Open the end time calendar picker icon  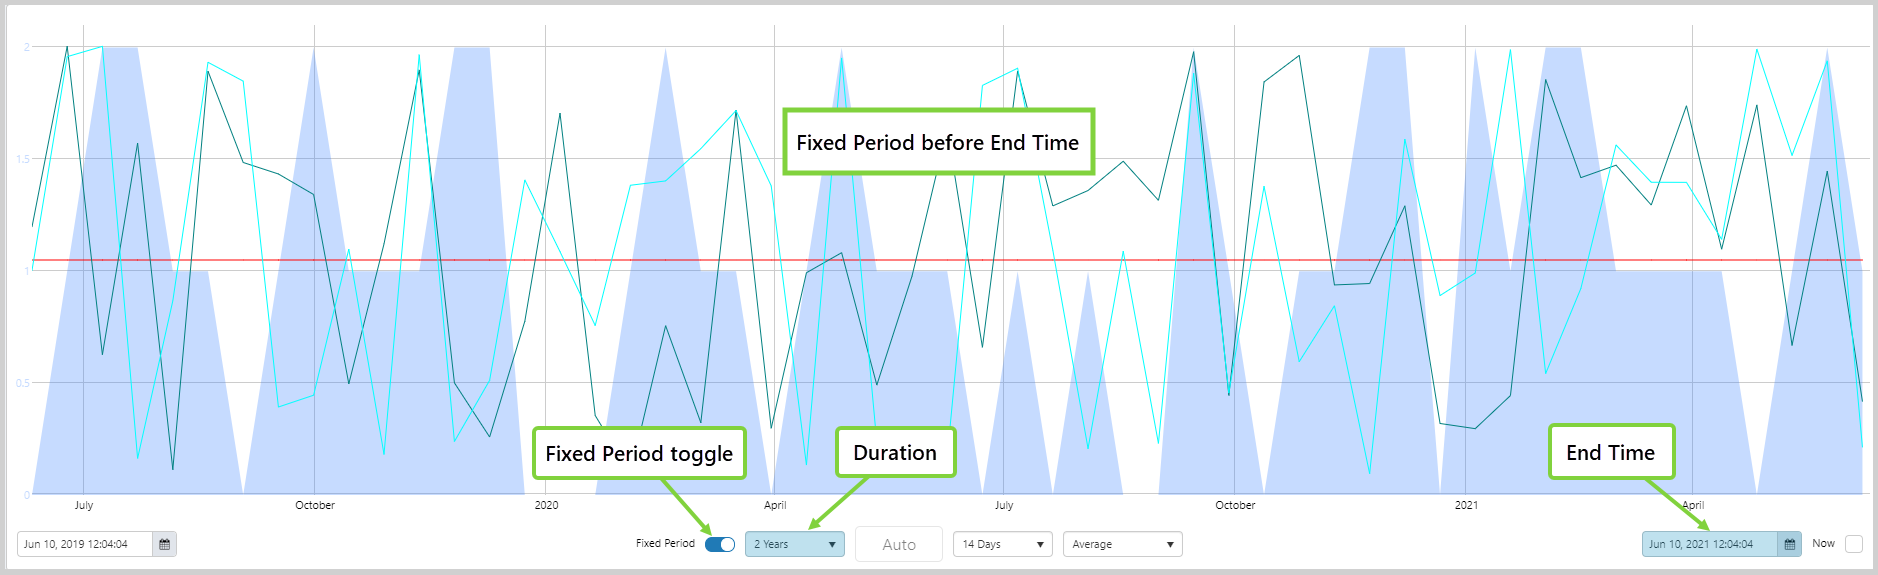click(1789, 544)
